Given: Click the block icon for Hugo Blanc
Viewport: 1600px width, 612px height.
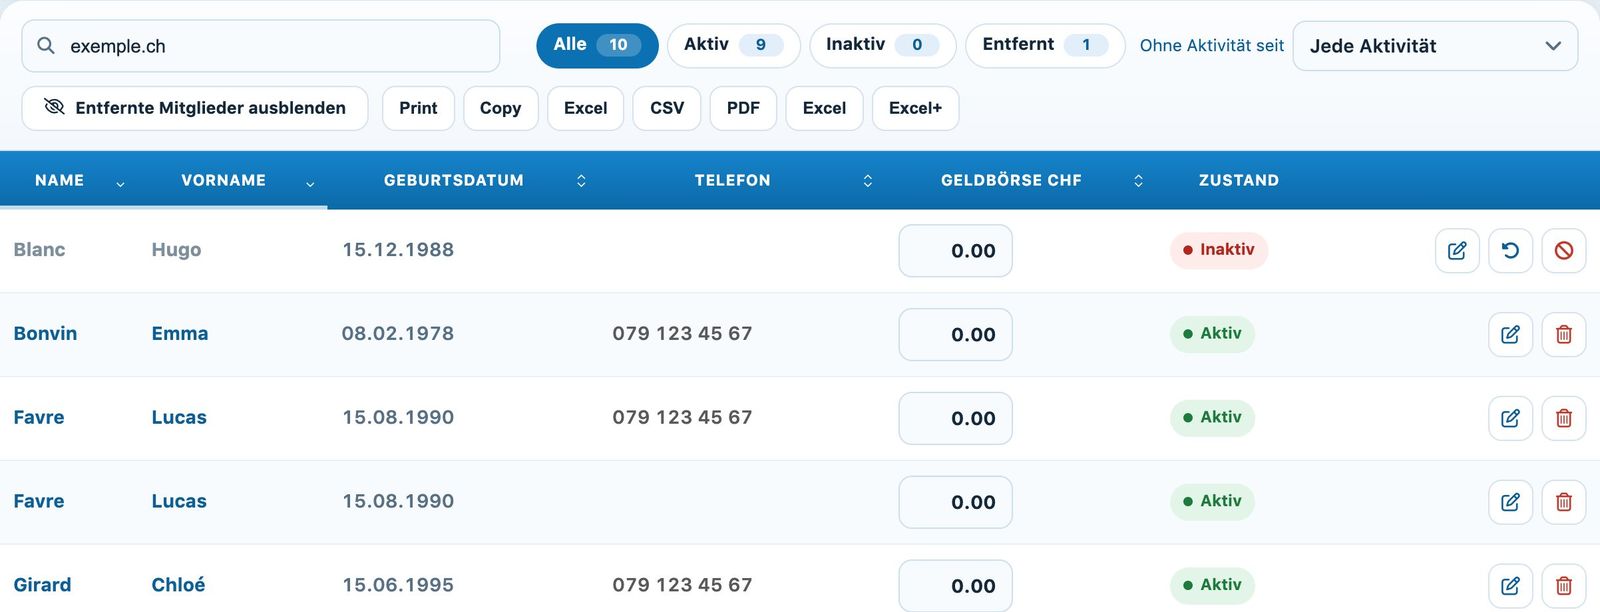Looking at the screenshot, I should coord(1564,251).
